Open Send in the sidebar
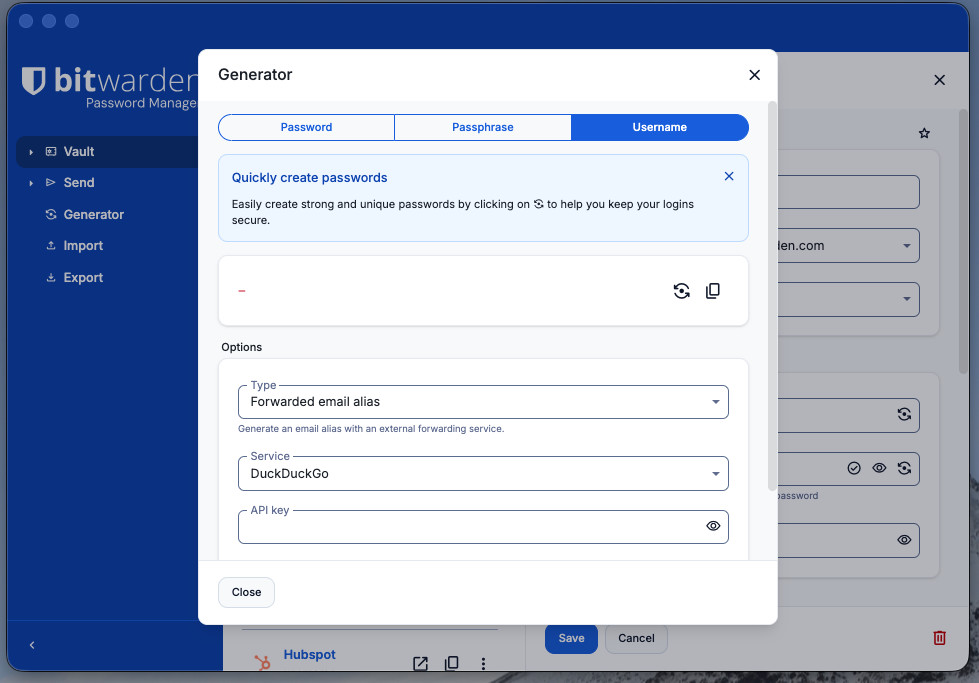979x683 pixels. click(79, 183)
